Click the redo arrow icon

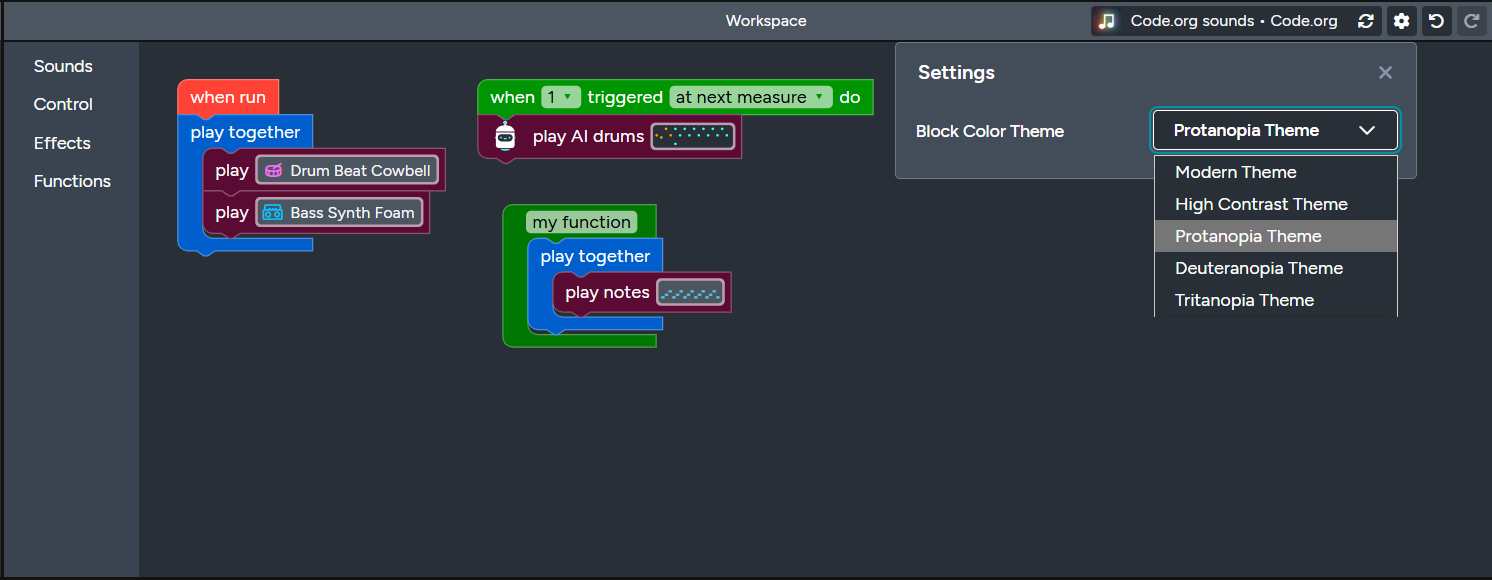[1471, 20]
